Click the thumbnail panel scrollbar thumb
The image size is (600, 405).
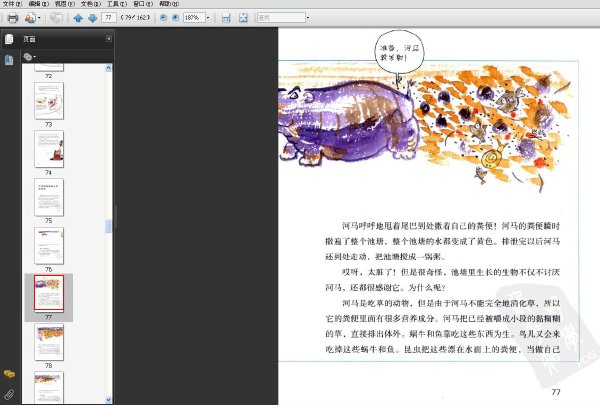(108, 226)
